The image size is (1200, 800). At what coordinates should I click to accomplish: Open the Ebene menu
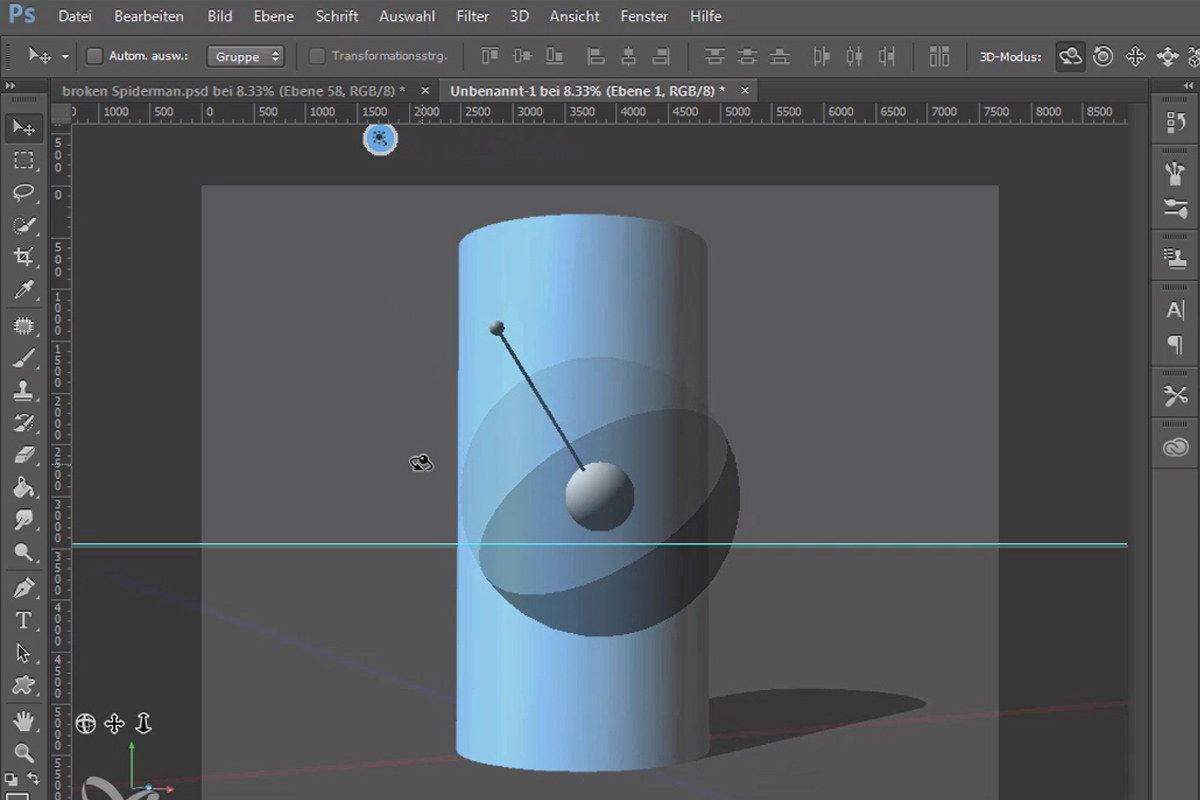pos(274,16)
